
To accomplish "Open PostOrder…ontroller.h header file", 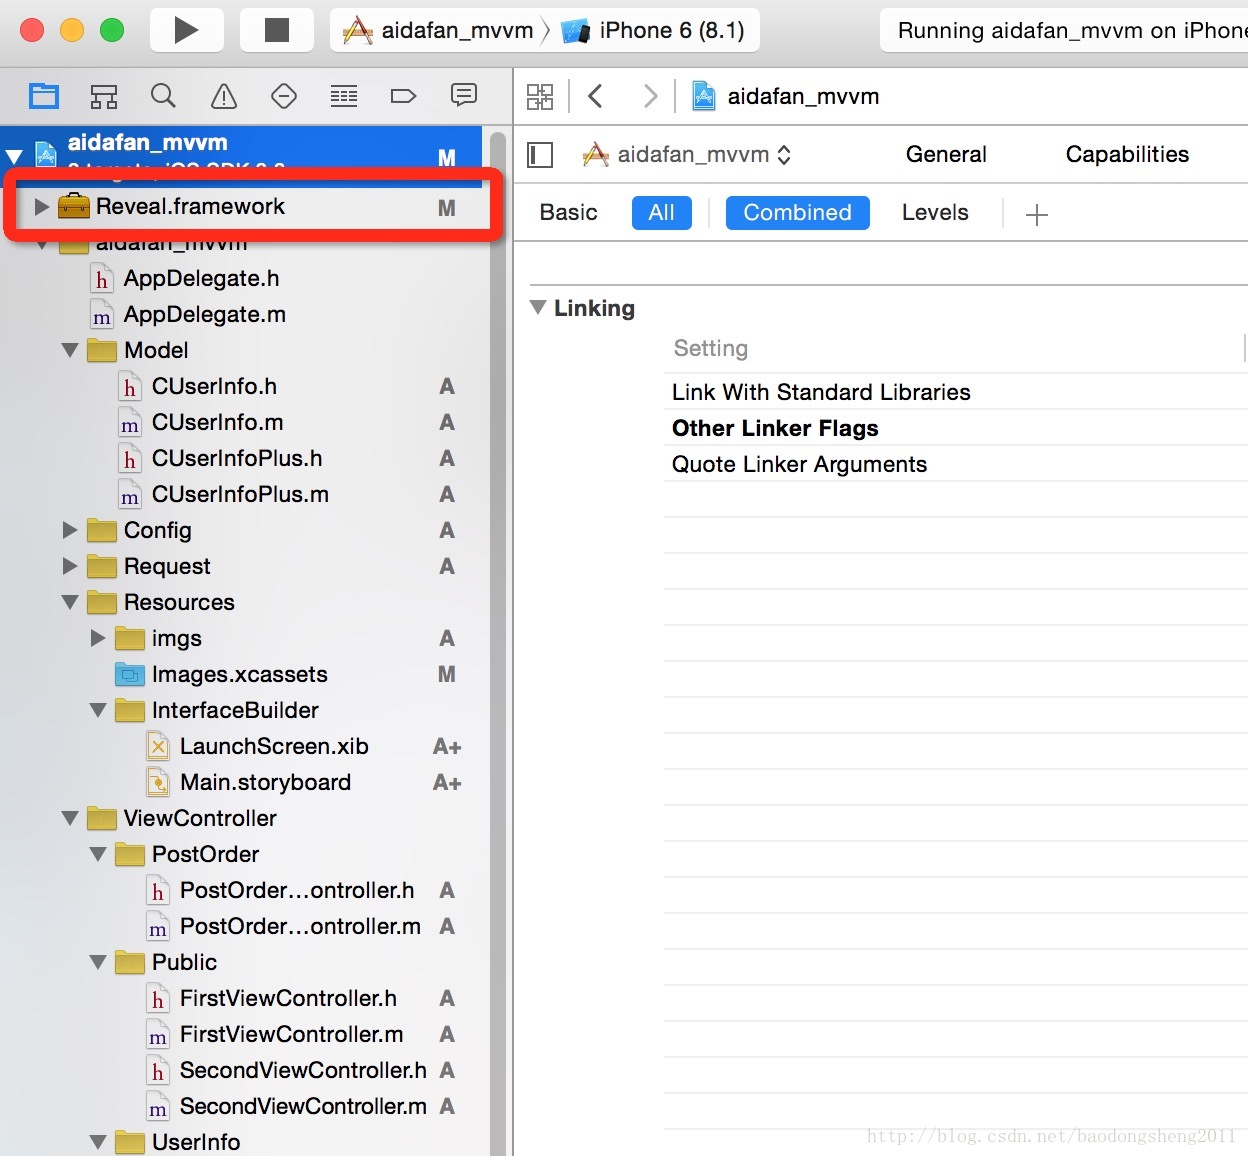I will pyautogui.click(x=297, y=890).
